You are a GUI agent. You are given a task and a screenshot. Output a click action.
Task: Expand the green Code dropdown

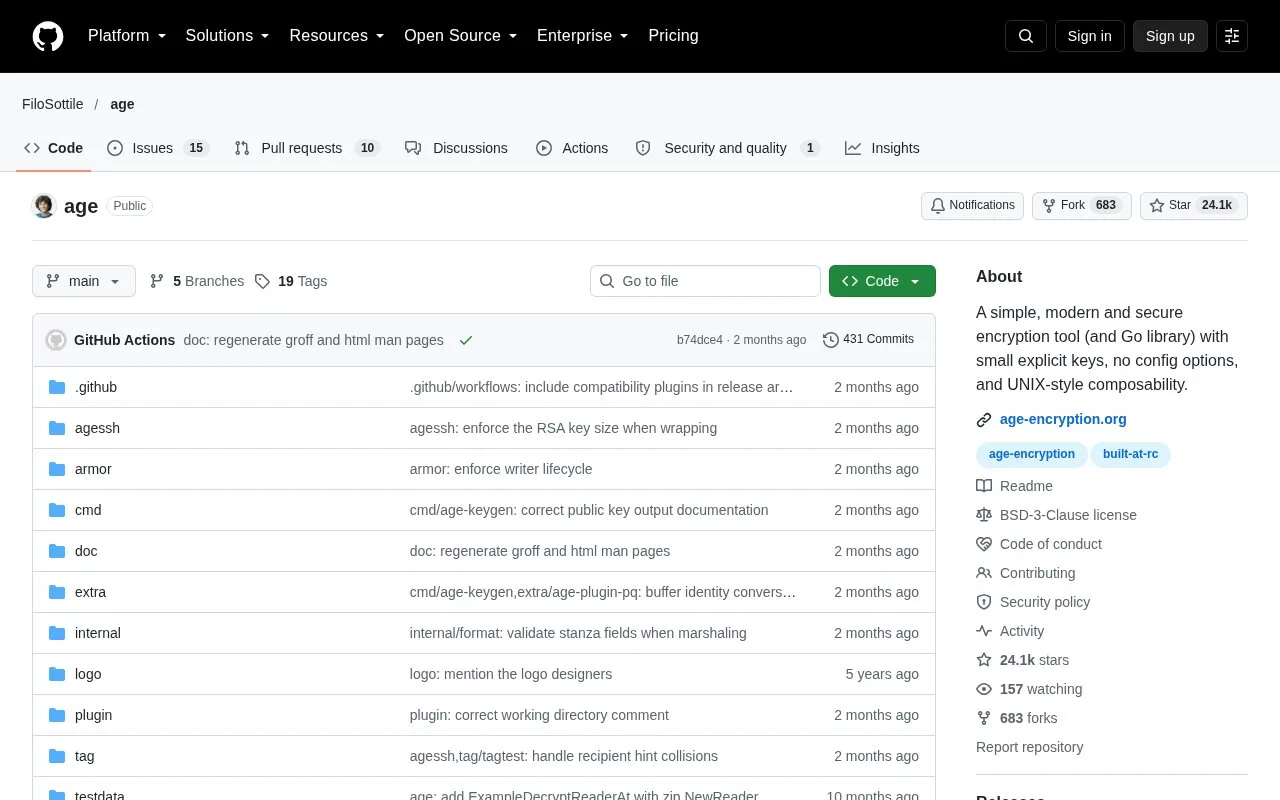[882, 281]
